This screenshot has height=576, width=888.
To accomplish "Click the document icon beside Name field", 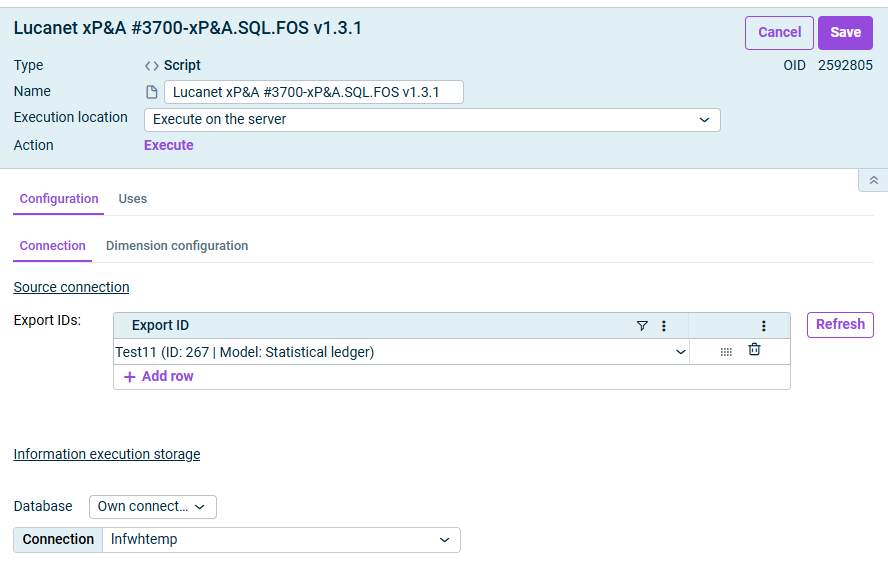I will pyautogui.click(x=152, y=92).
